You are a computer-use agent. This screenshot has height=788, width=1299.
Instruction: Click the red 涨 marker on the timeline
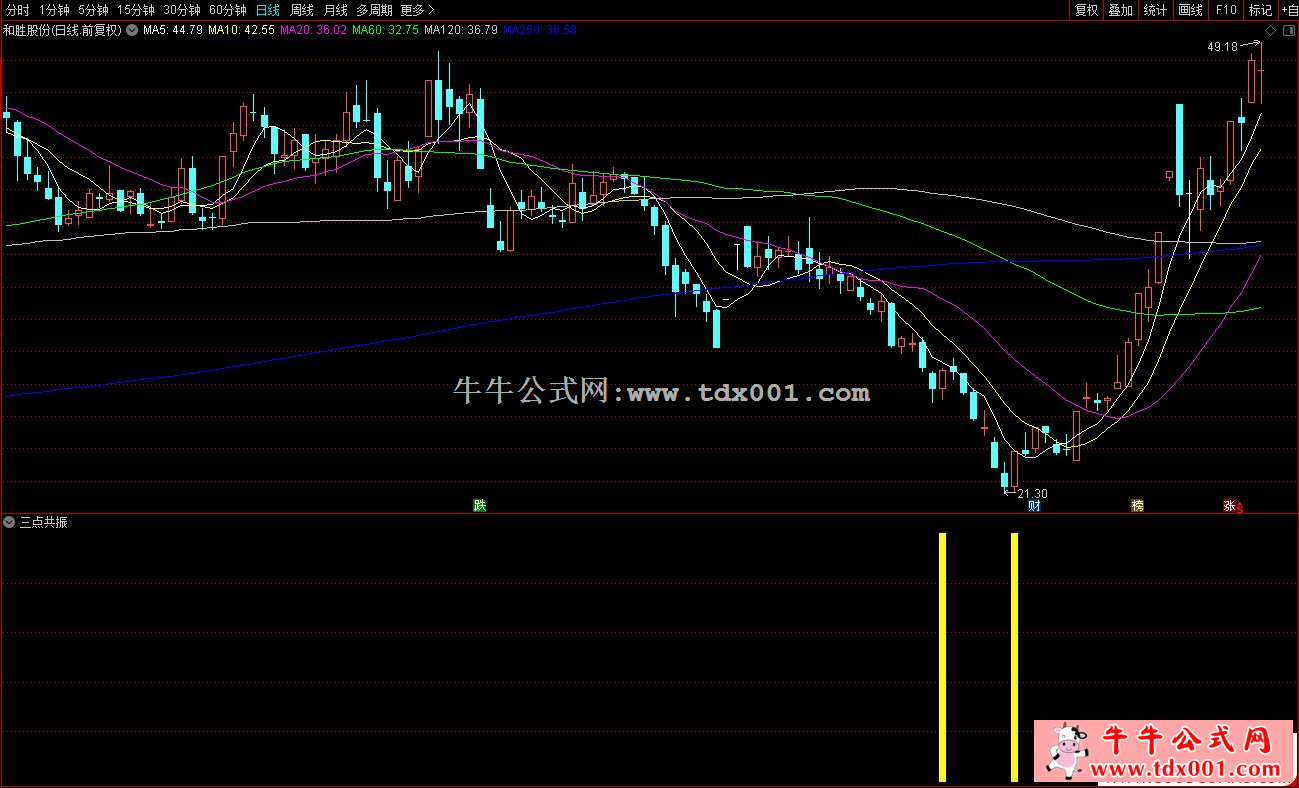pyautogui.click(x=1229, y=506)
